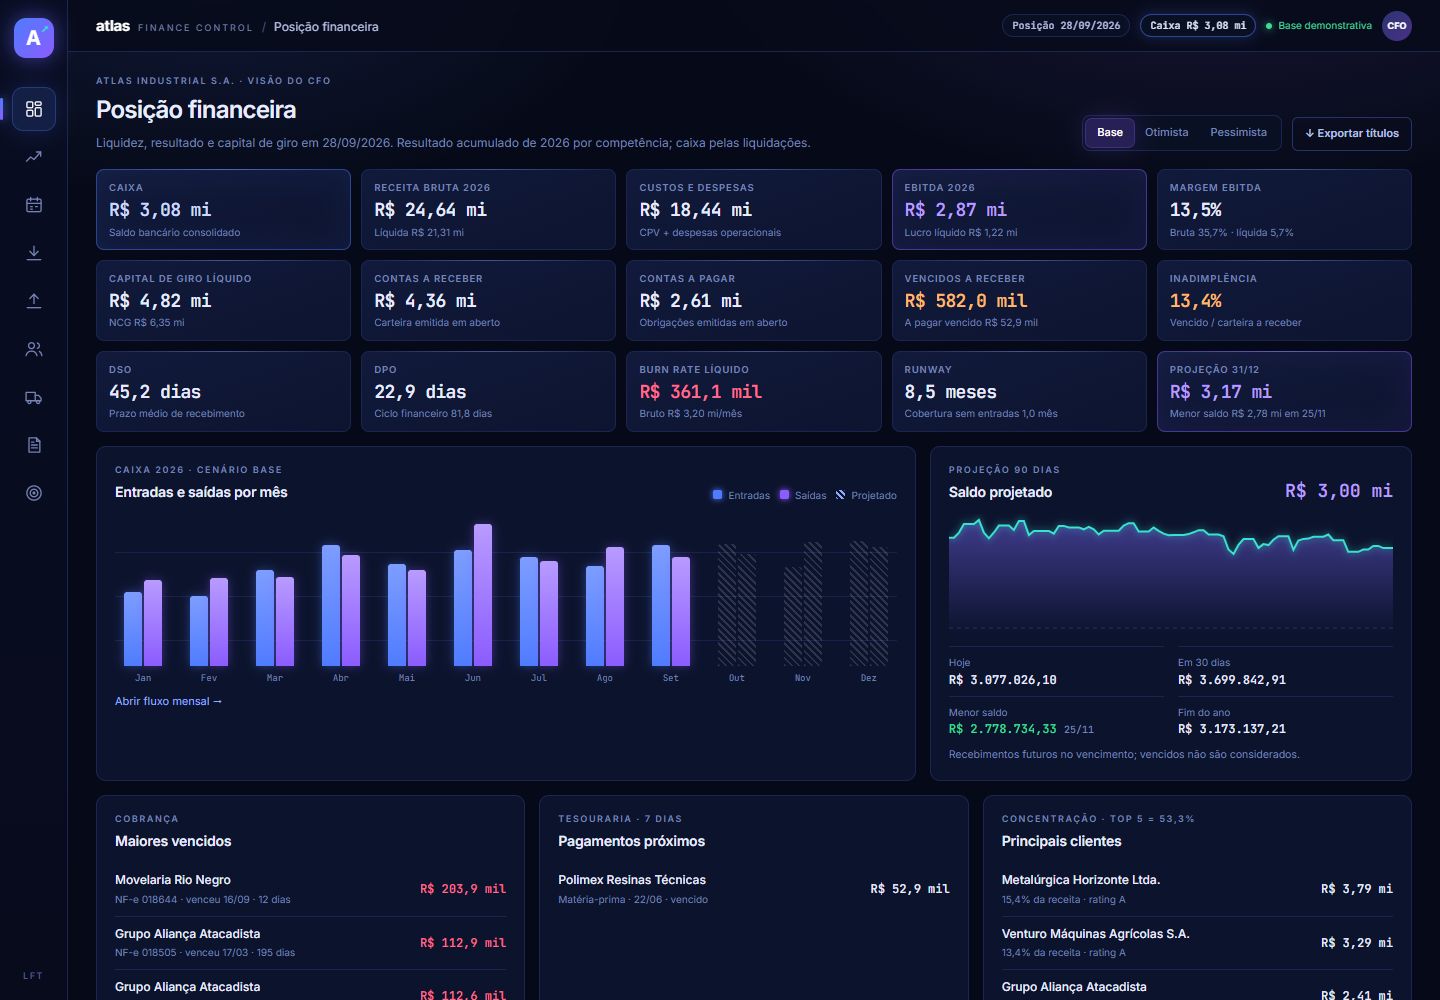The width and height of the screenshot is (1440, 1000).
Task: Open the people icon in sidebar
Action: [34, 349]
